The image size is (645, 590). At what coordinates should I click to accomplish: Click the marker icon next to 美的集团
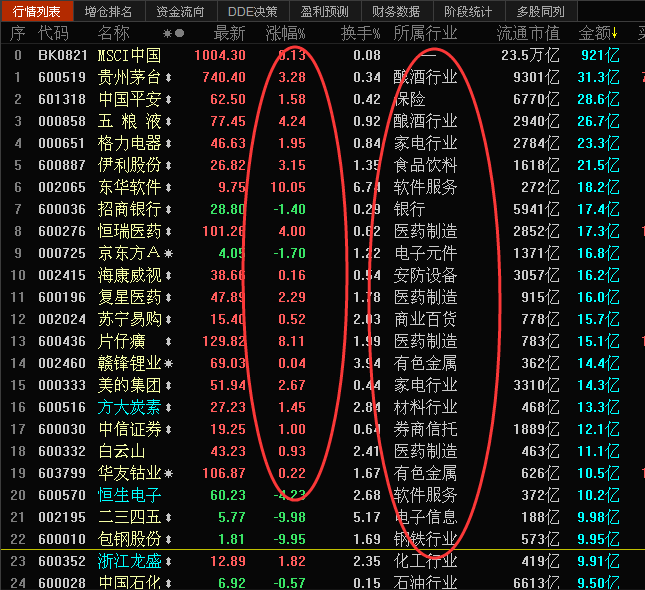pyautogui.click(x=168, y=386)
